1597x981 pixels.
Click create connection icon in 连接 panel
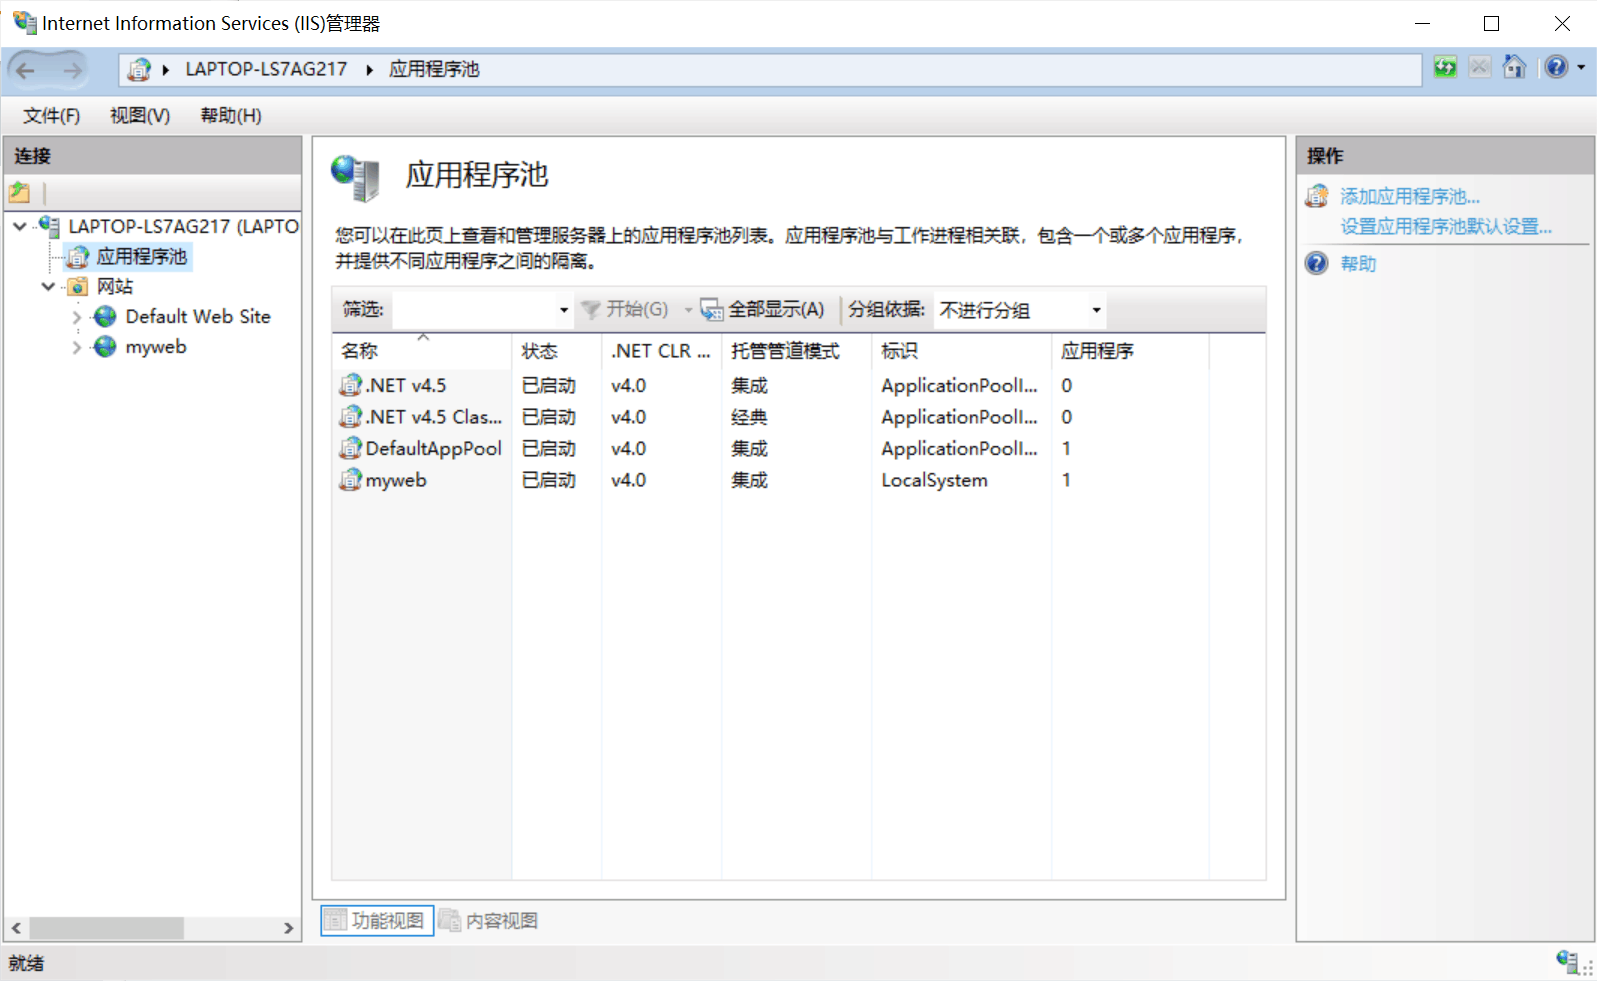tap(20, 192)
